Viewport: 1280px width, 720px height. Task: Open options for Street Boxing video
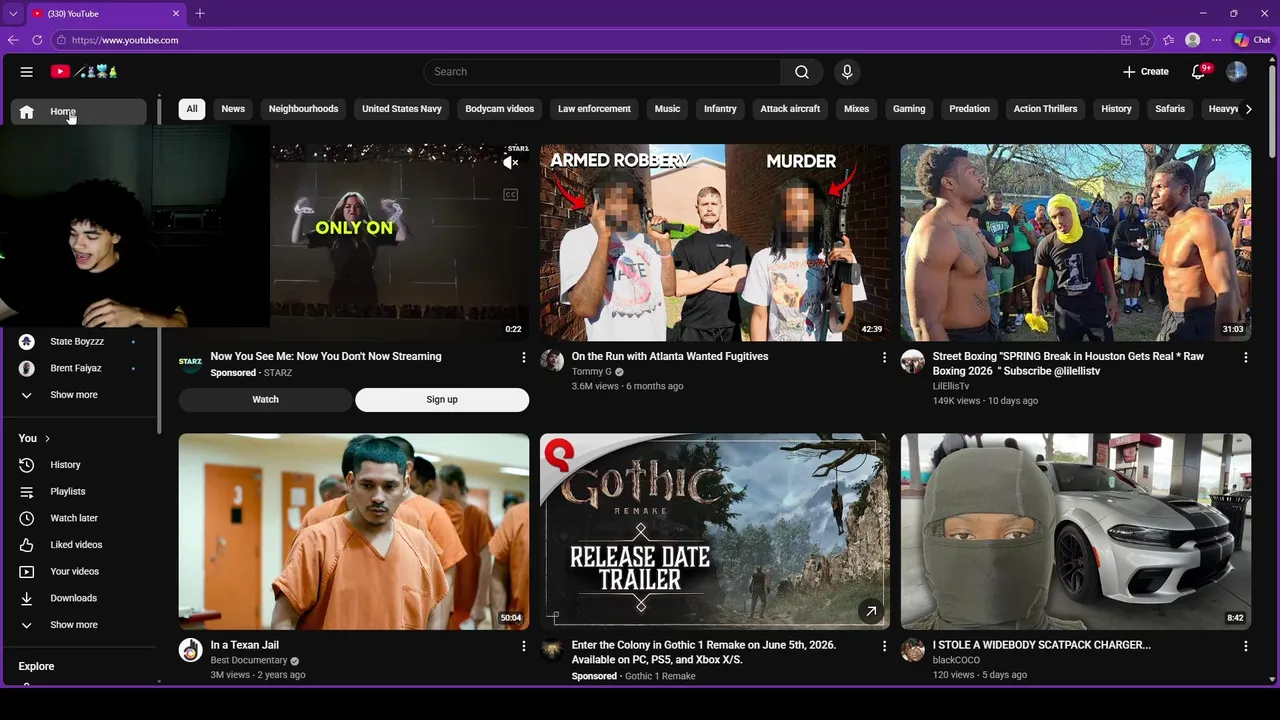tap(1245, 357)
